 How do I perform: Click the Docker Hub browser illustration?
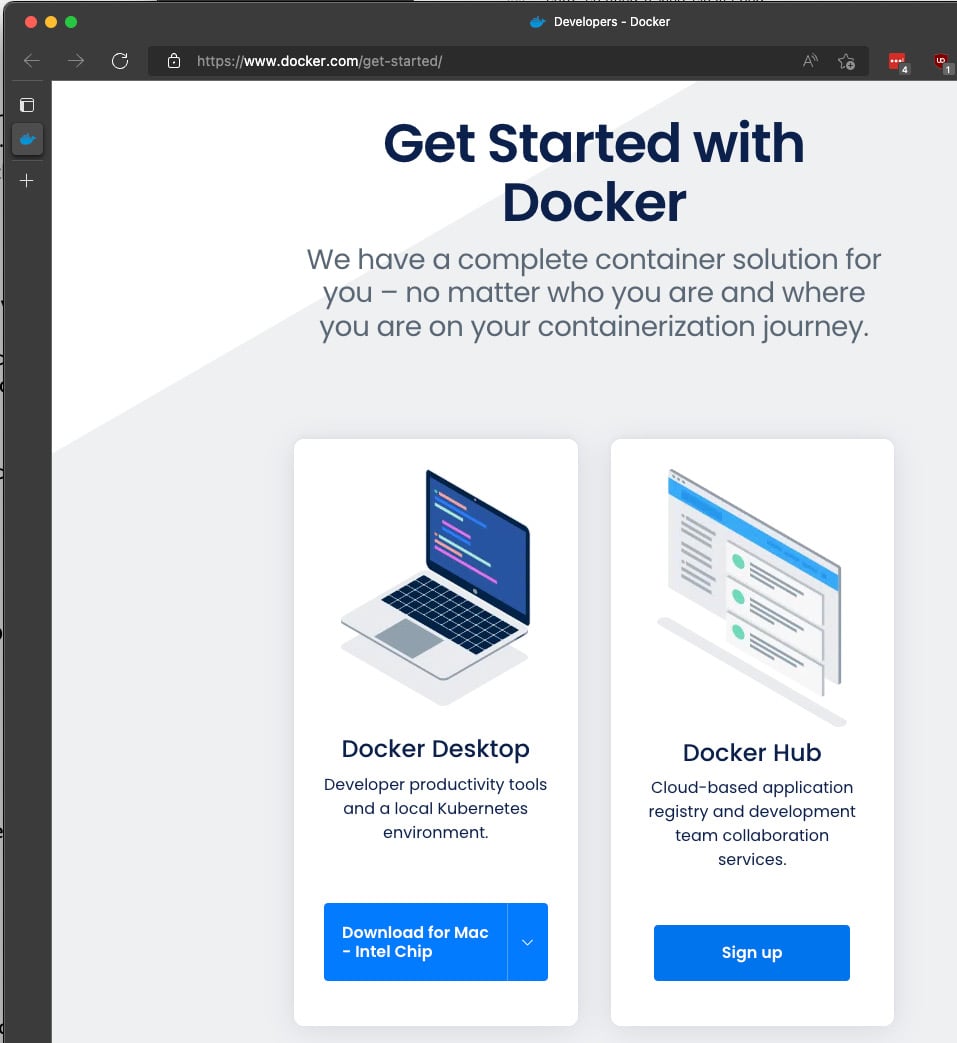click(x=752, y=597)
